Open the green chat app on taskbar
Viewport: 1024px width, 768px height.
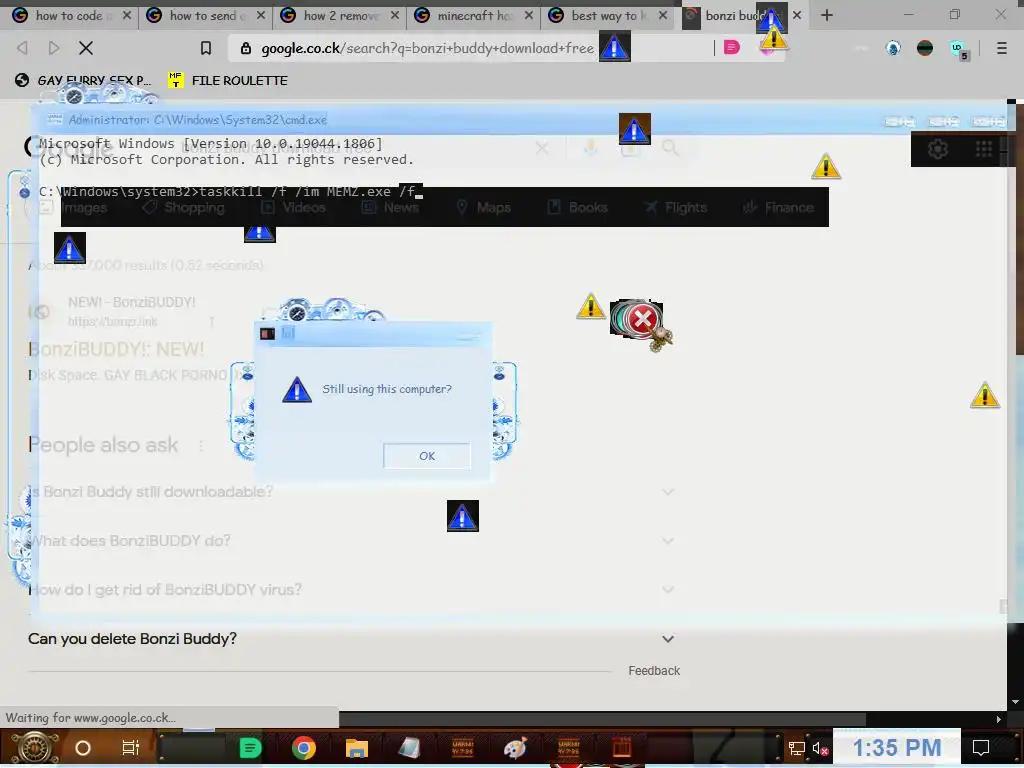(x=250, y=748)
